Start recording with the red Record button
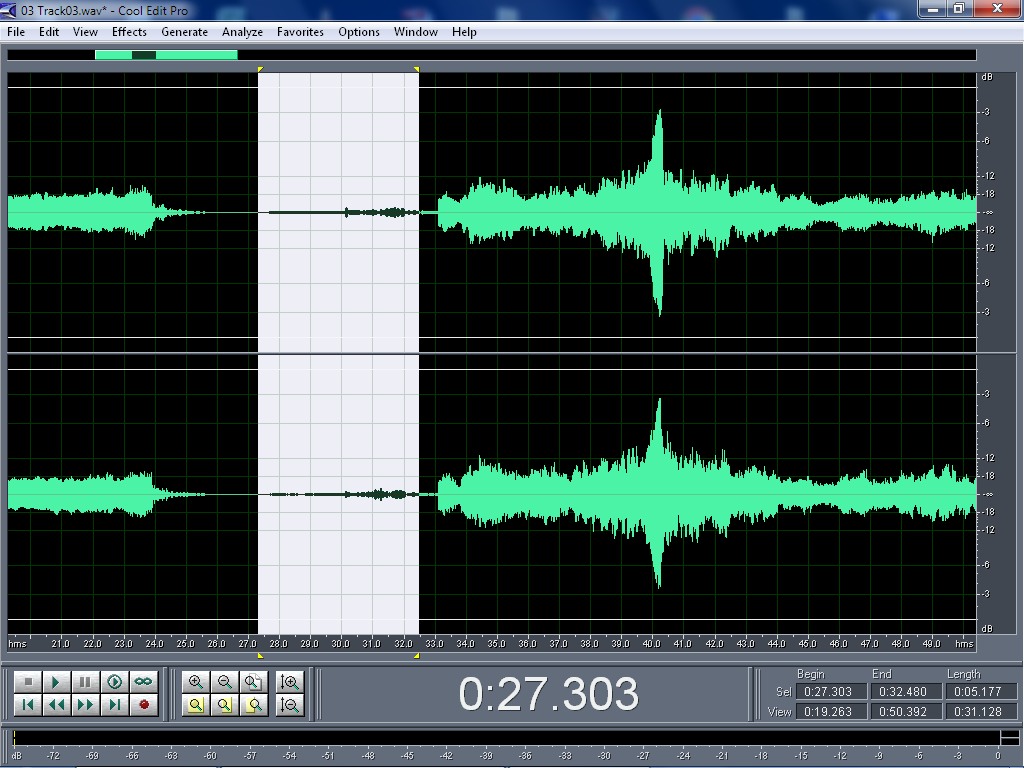This screenshot has height=768, width=1024. click(x=143, y=705)
